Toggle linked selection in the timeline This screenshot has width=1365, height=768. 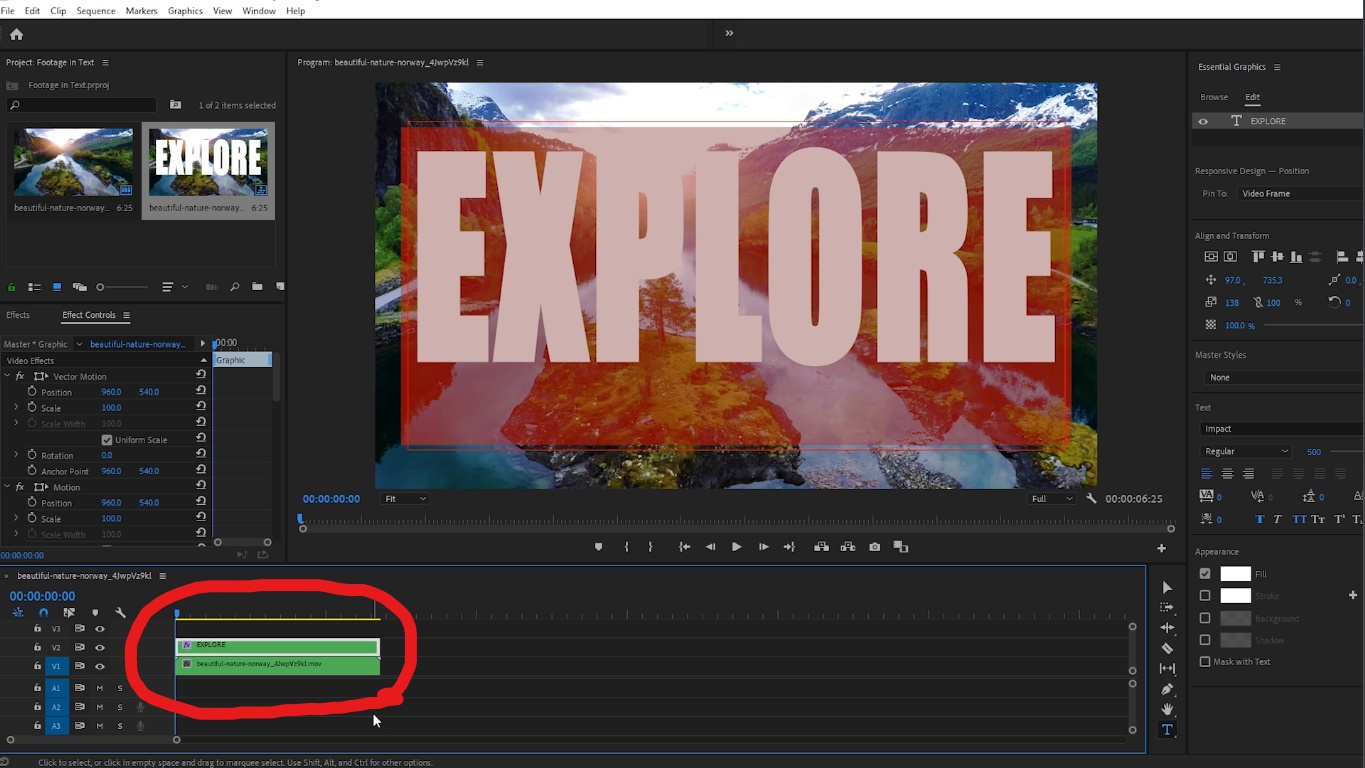[x=69, y=612]
